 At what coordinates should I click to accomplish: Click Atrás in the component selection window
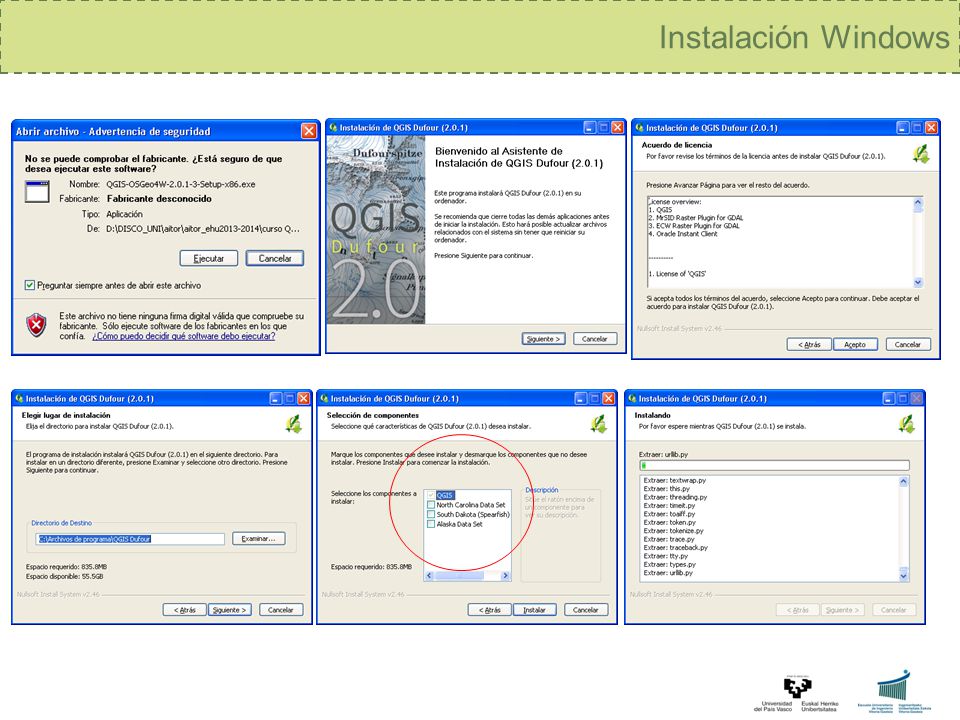tap(489, 610)
